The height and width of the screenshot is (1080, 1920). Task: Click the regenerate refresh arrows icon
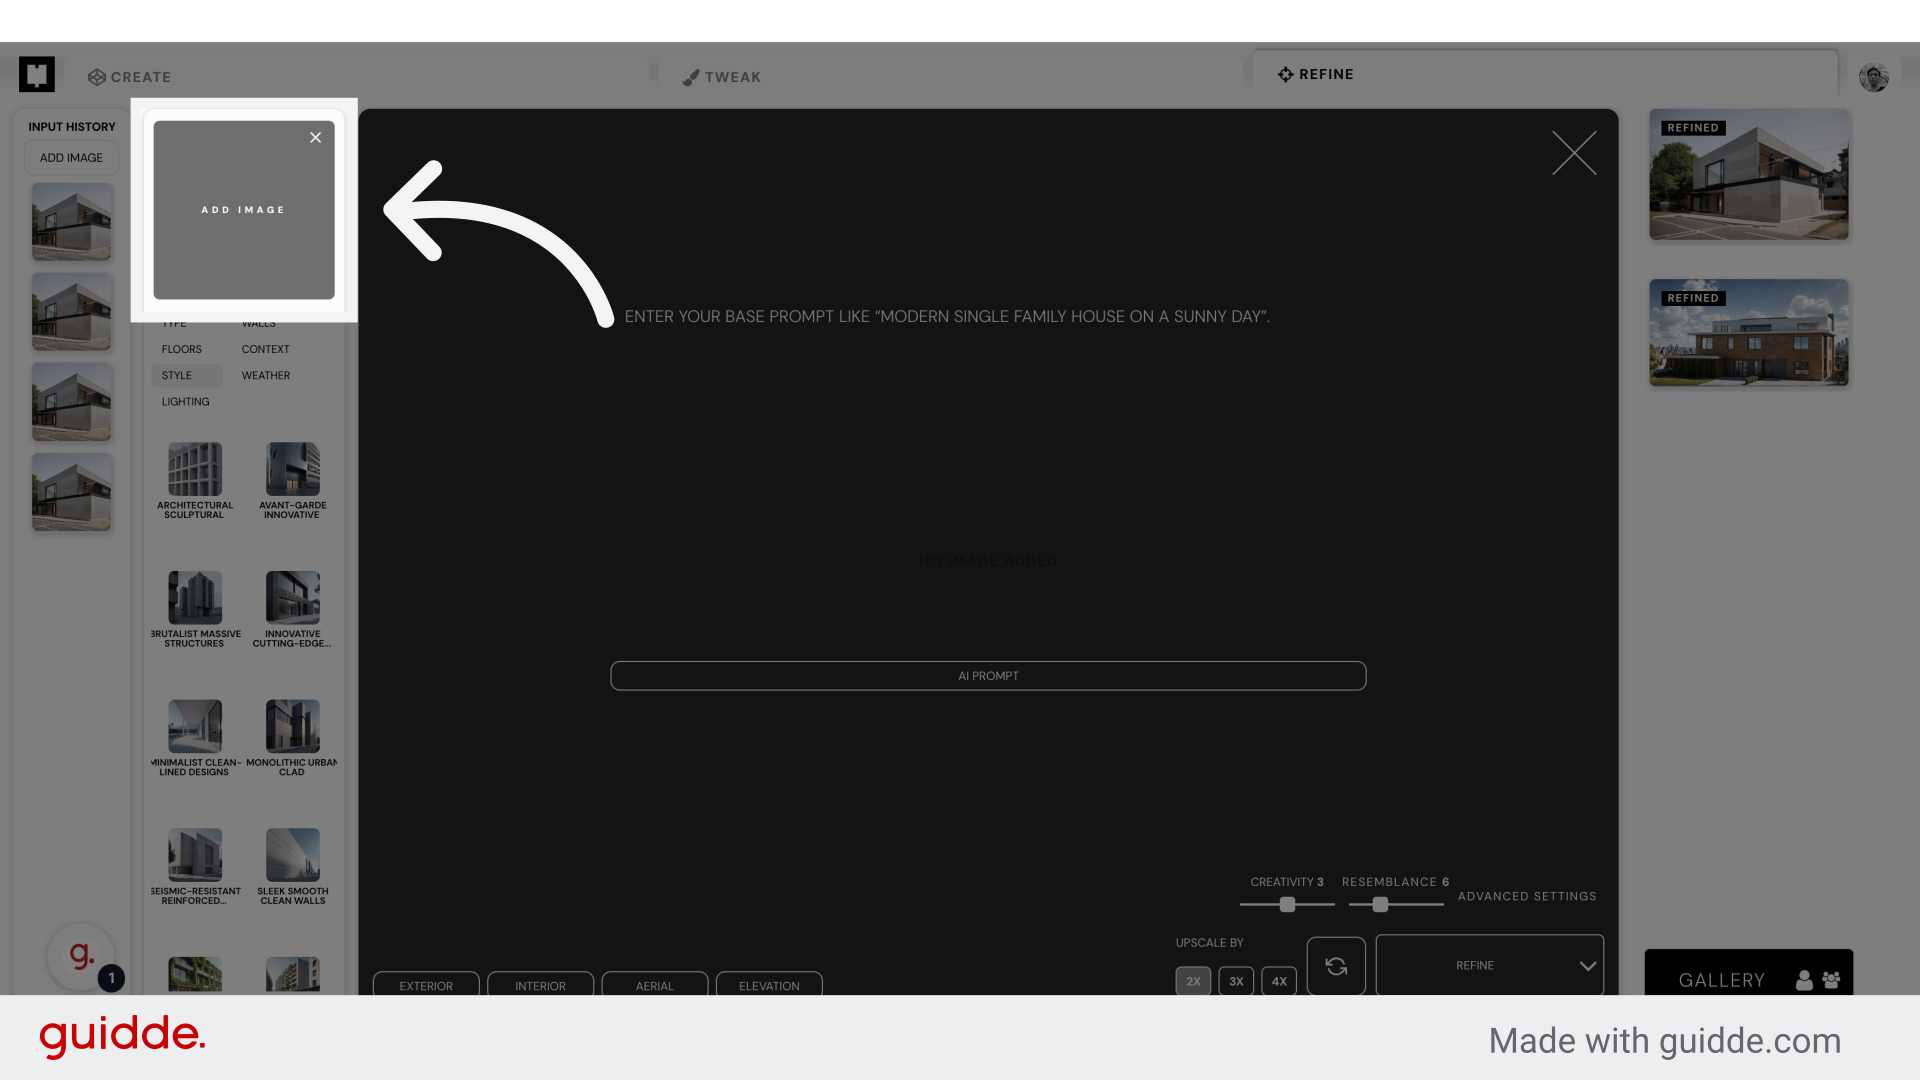click(x=1336, y=966)
